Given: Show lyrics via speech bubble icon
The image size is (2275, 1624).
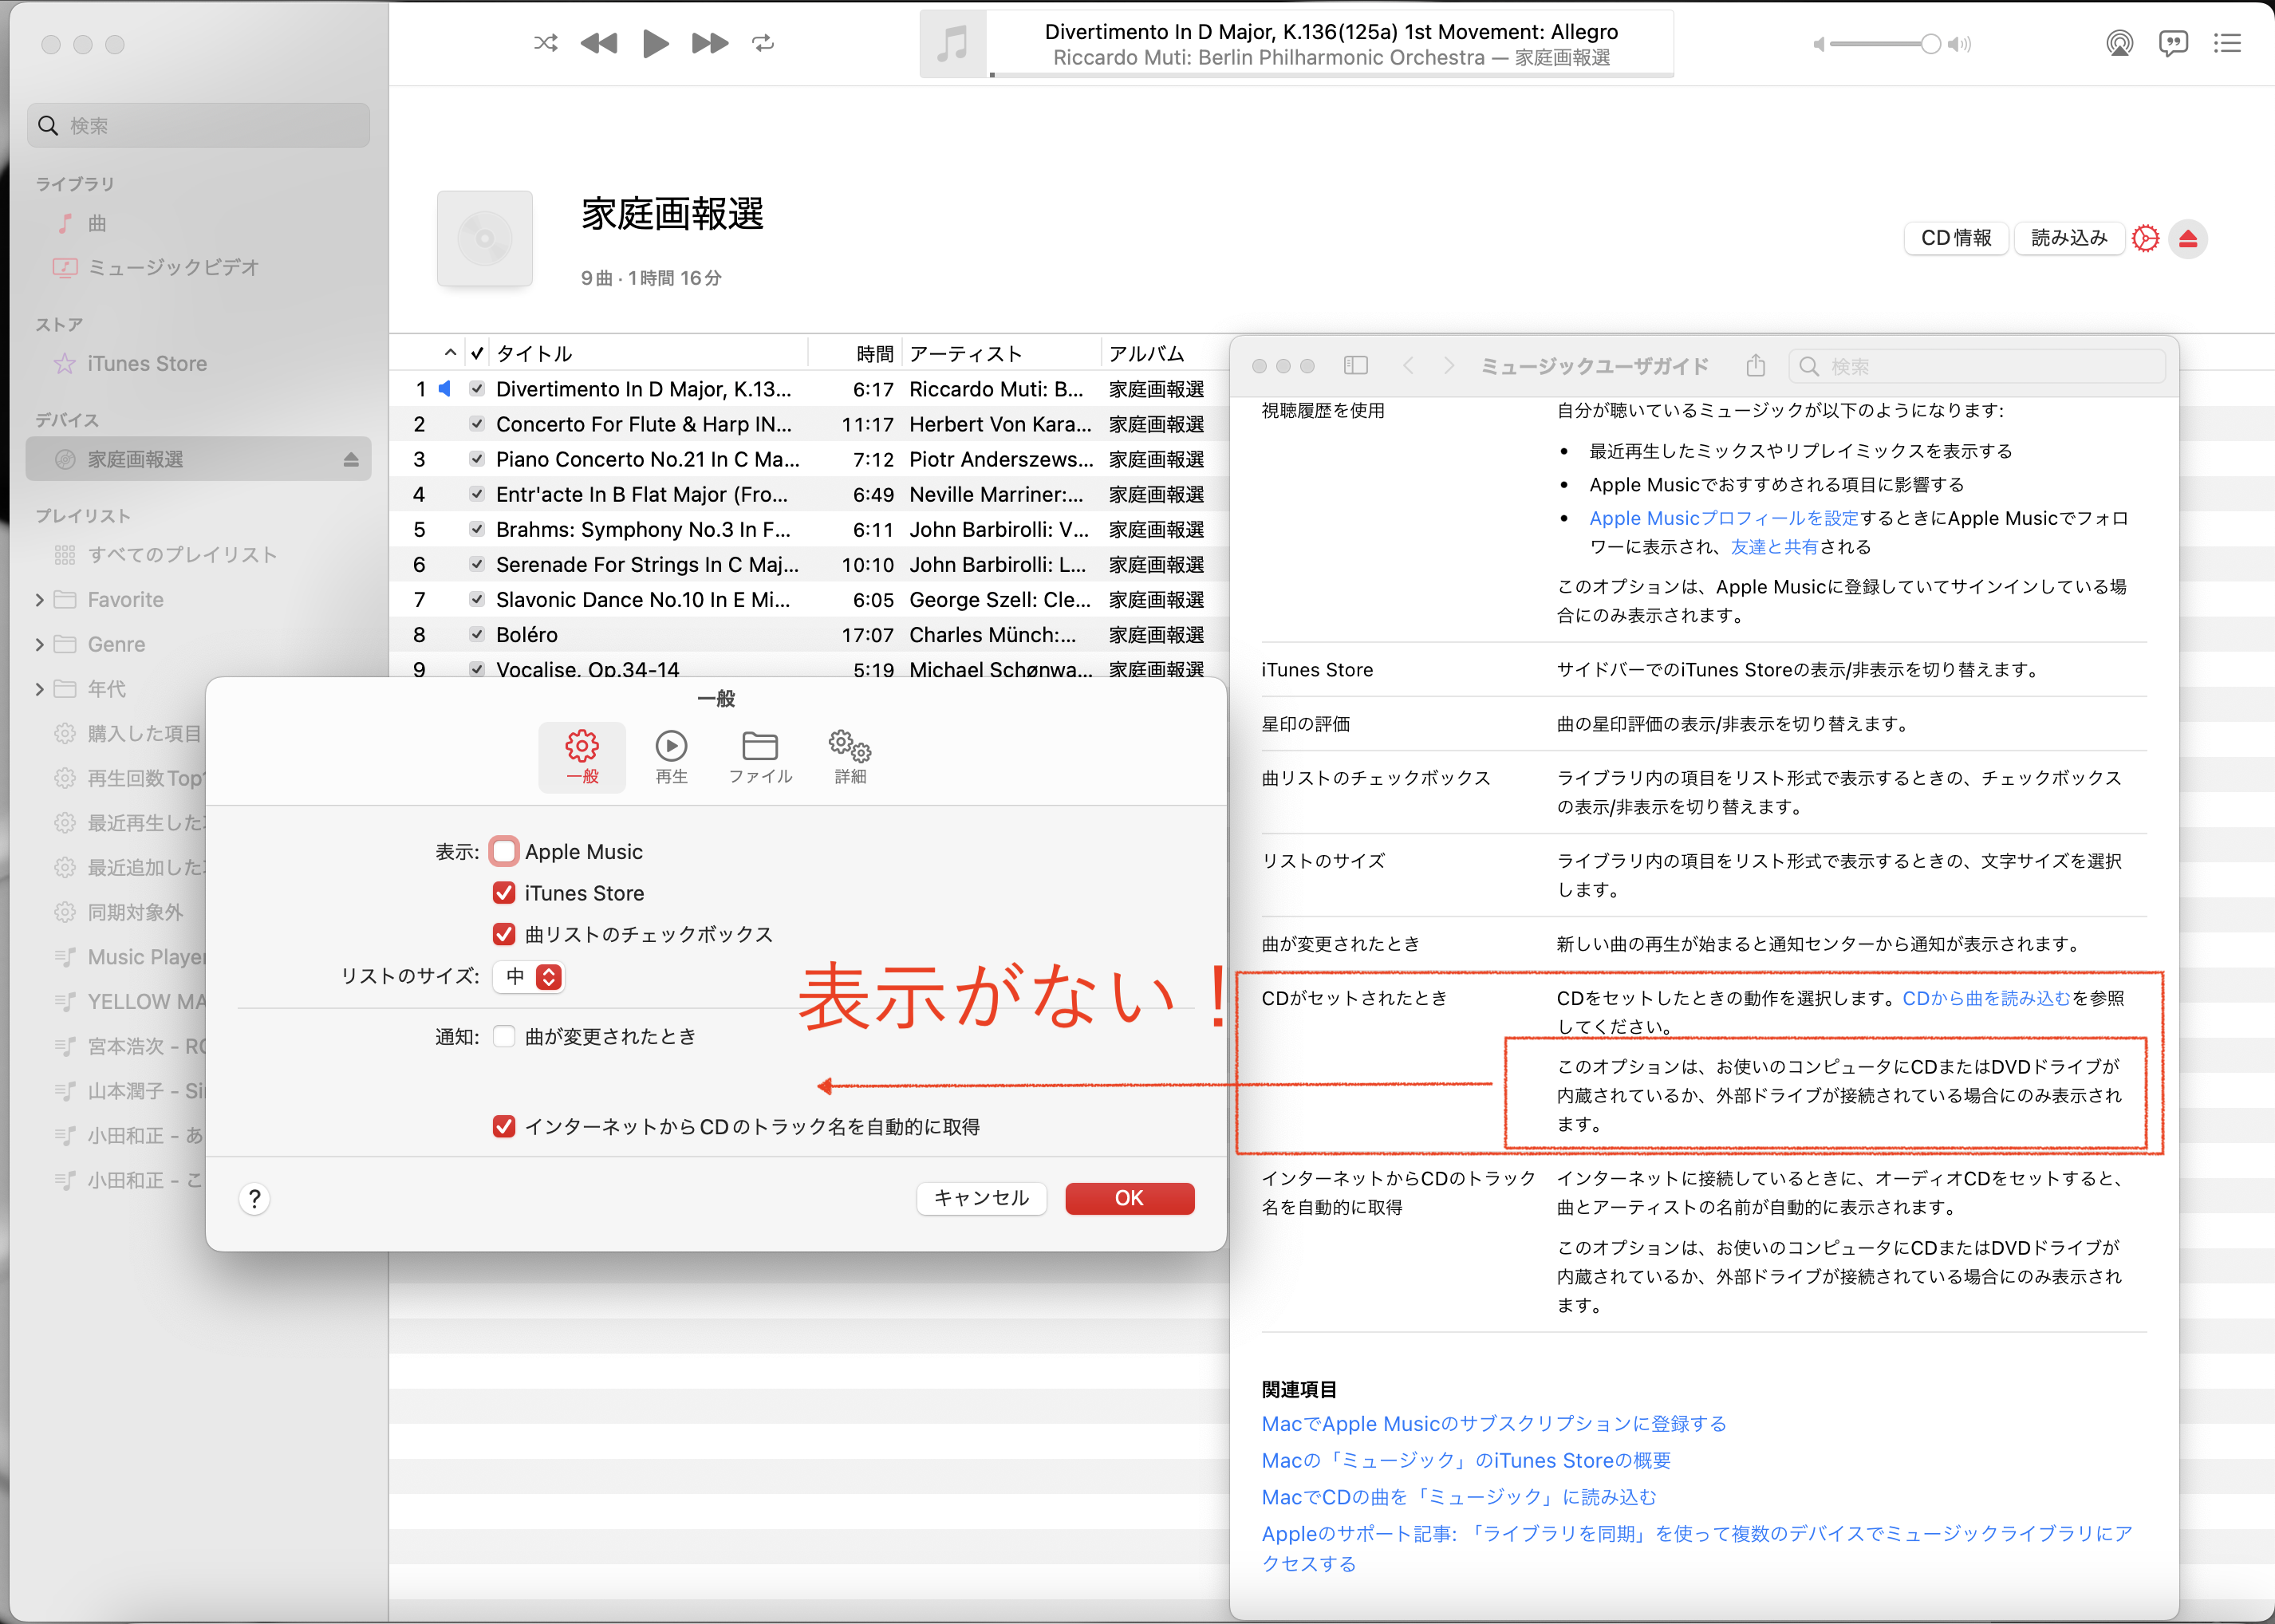Looking at the screenshot, I should pyautogui.click(x=2172, y=43).
